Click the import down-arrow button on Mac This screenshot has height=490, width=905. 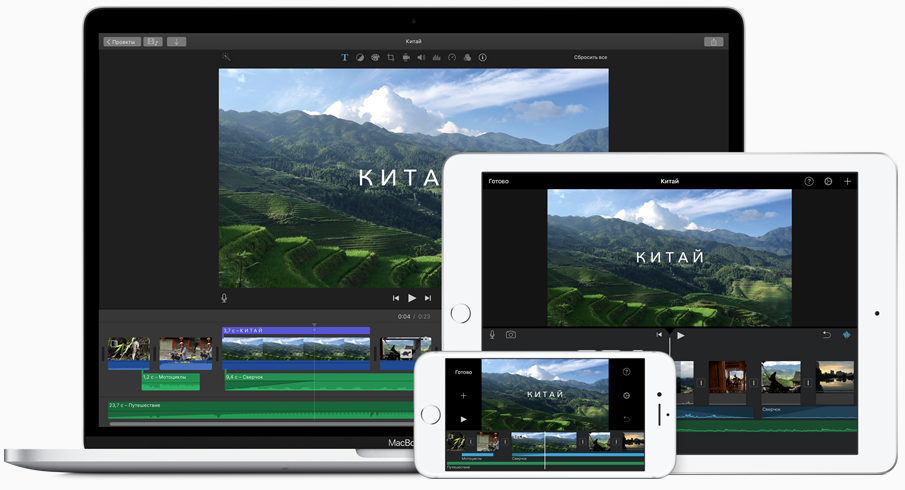177,42
